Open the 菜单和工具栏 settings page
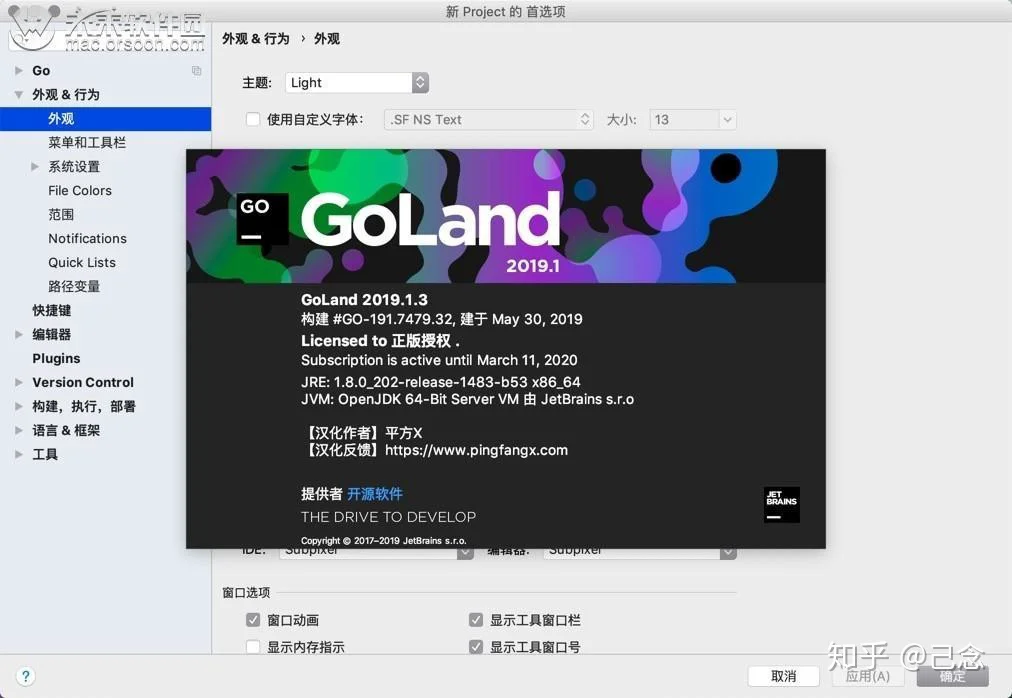Screen dimensions: 1012x698 pos(87,143)
